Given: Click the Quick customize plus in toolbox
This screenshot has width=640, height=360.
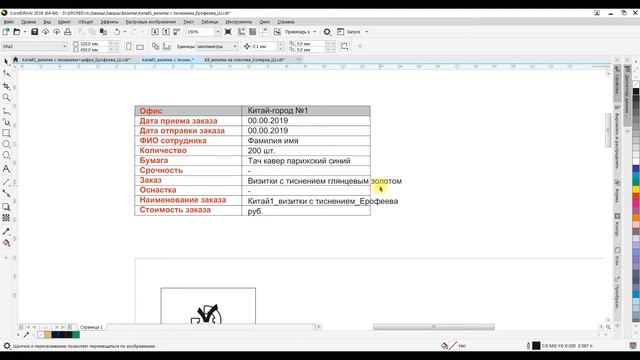Looking at the screenshot, I should click(x=6, y=258).
